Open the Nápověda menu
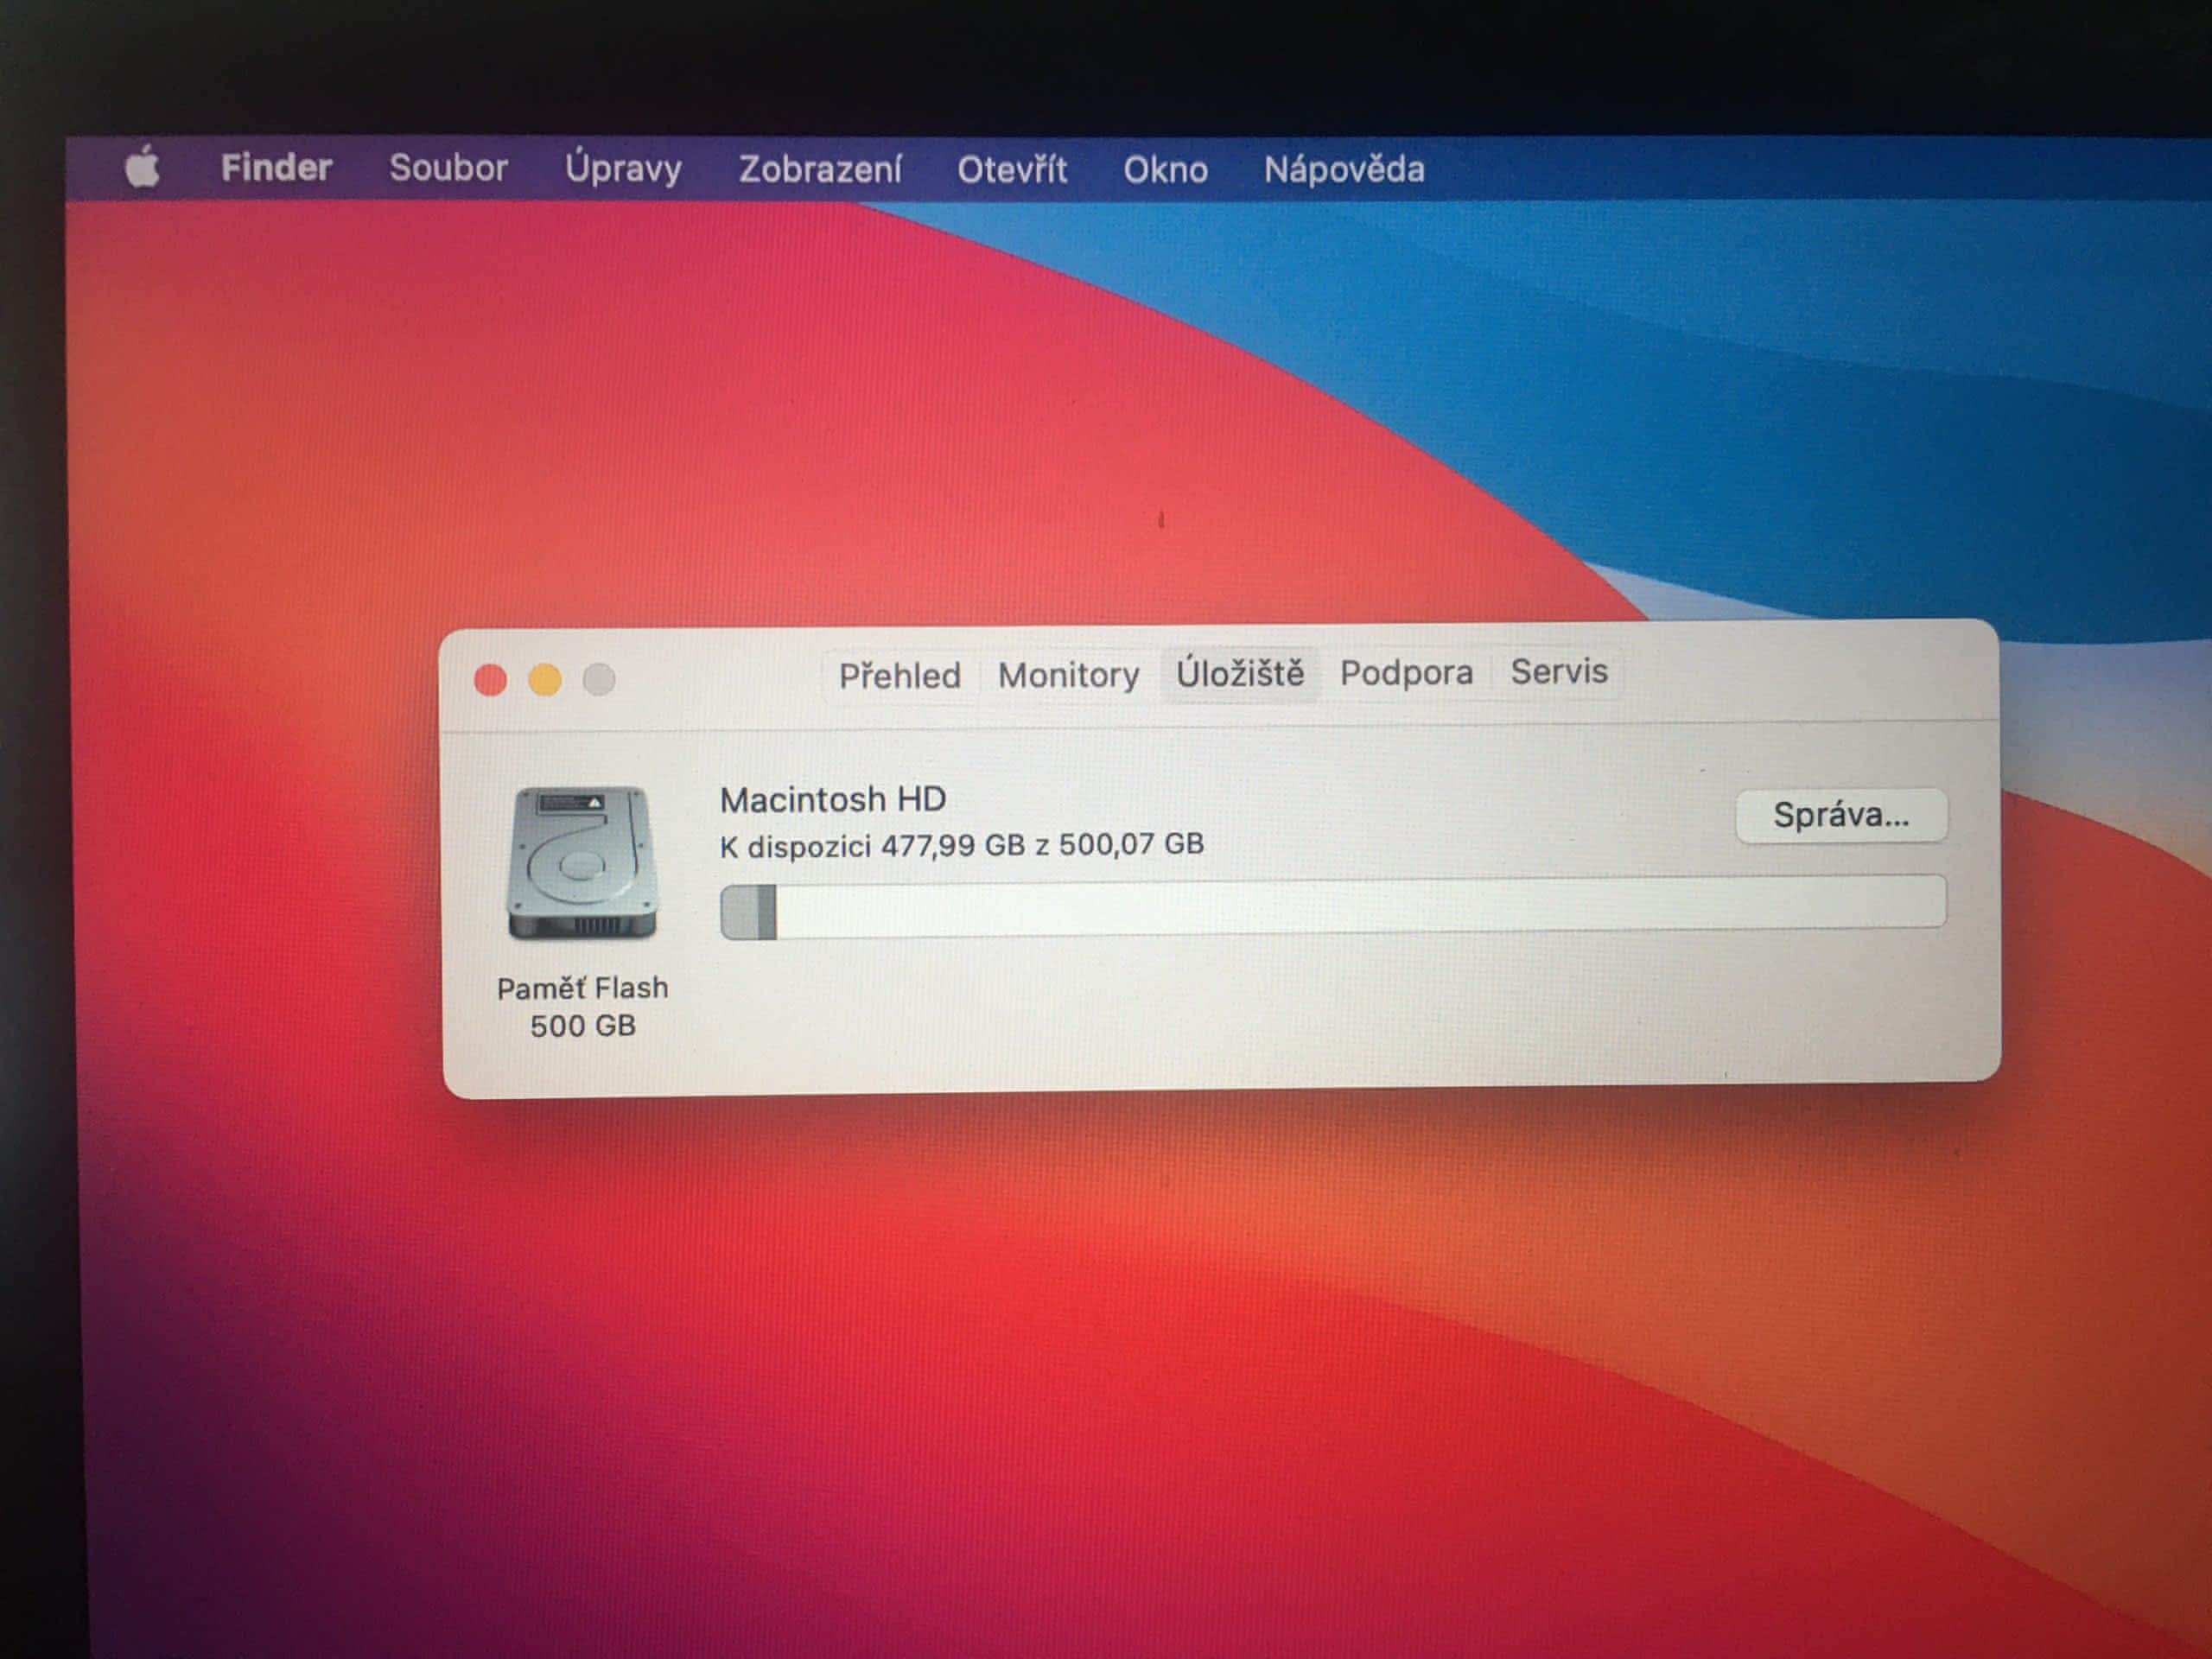 coord(1344,169)
